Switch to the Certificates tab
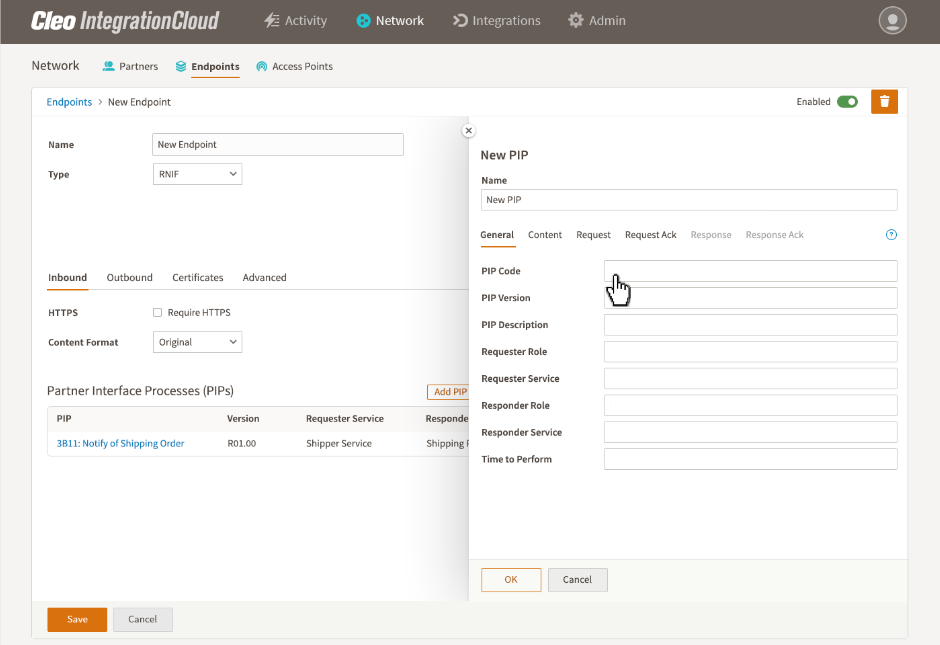 pyautogui.click(x=198, y=278)
